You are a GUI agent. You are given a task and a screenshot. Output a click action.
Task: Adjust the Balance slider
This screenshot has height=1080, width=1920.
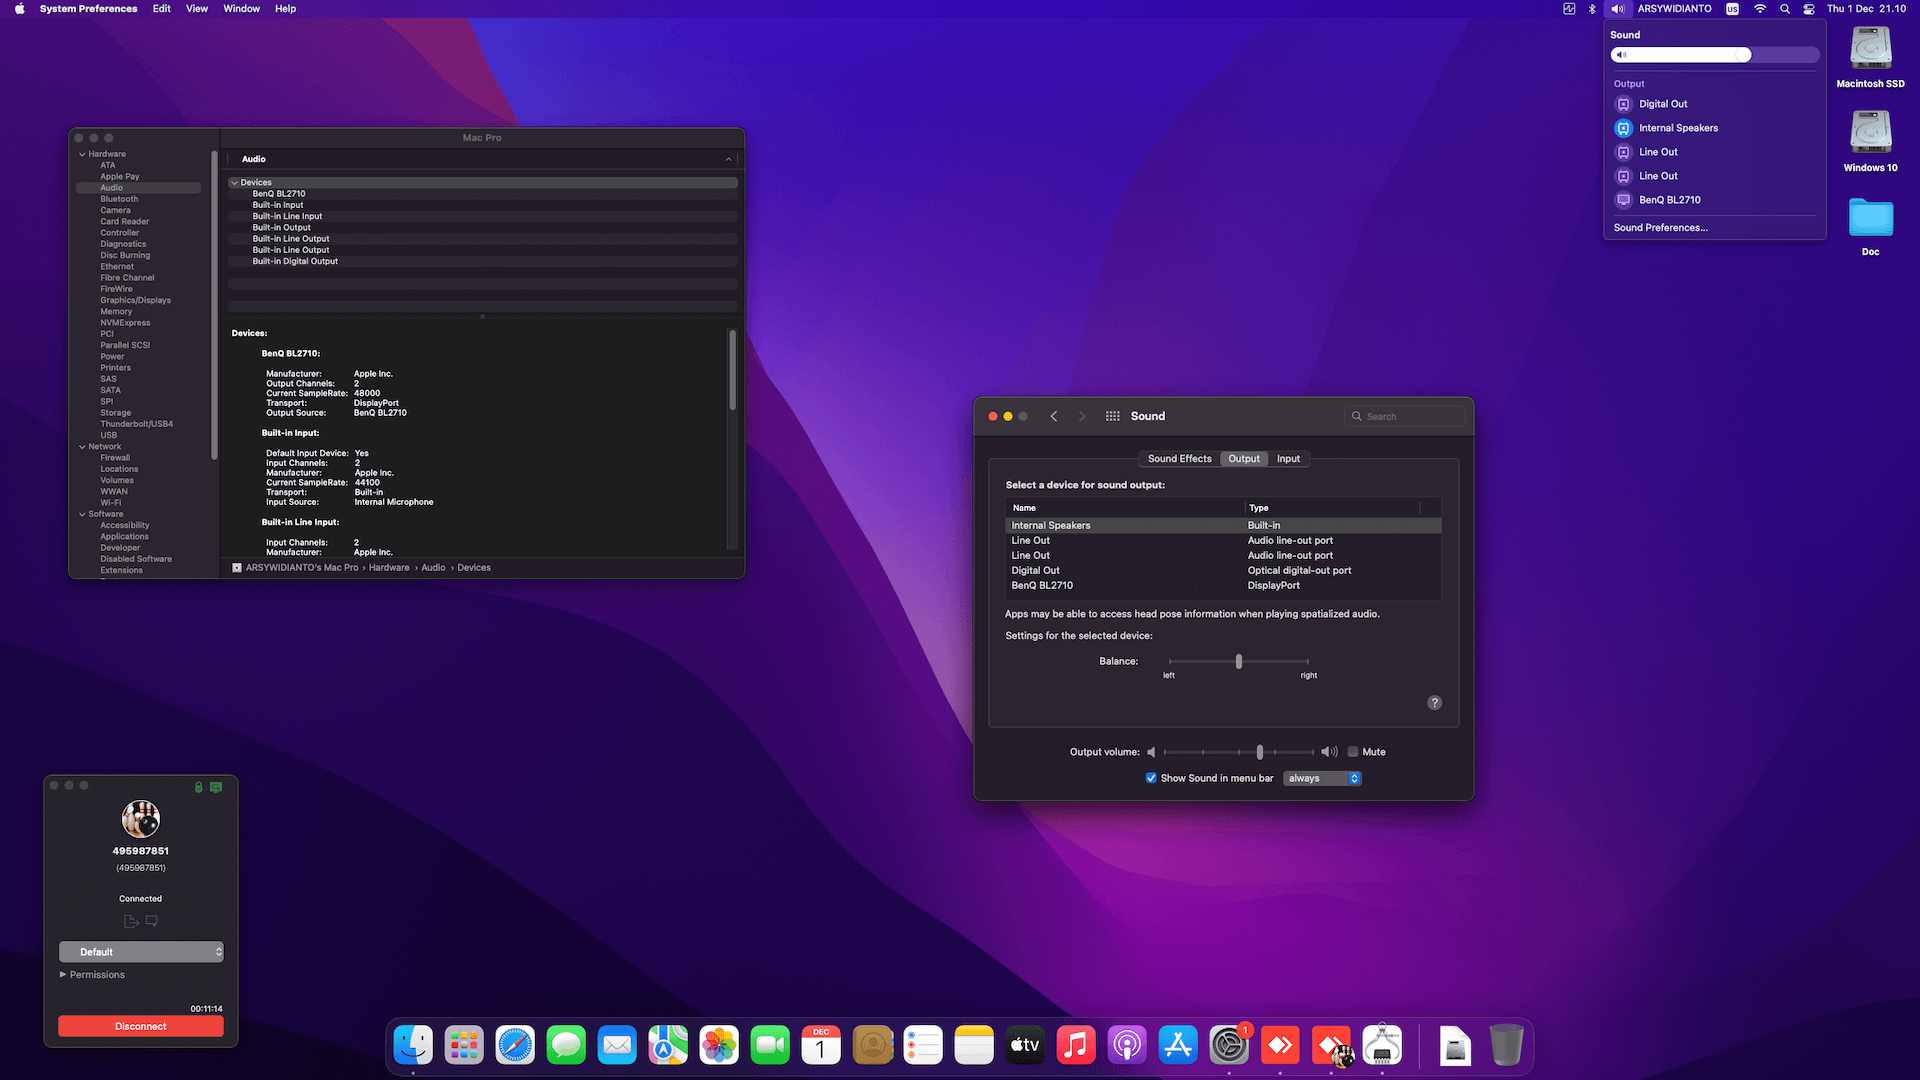tap(1238, 661)
